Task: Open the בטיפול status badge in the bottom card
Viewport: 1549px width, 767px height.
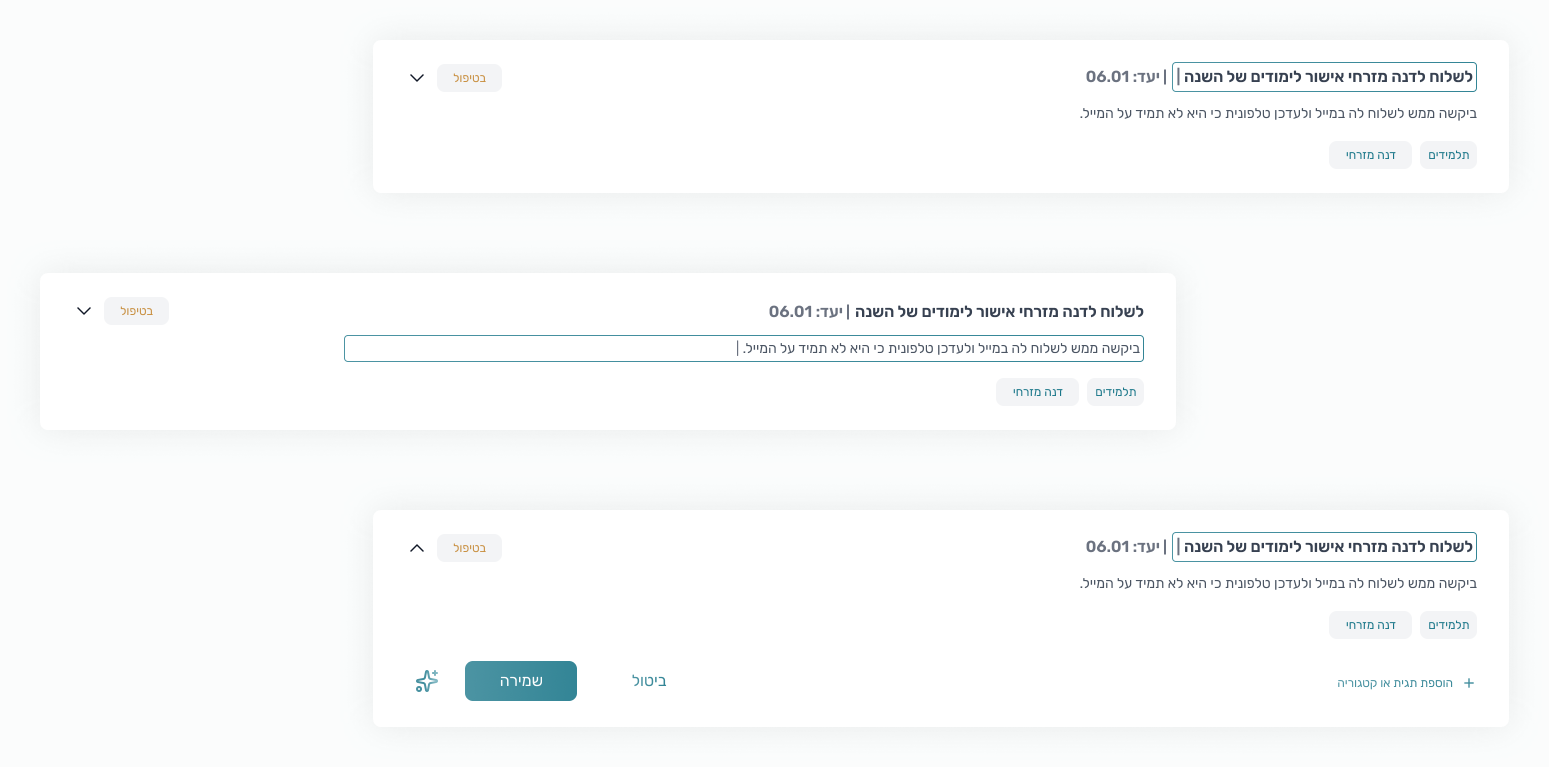Action: point(470,548)
